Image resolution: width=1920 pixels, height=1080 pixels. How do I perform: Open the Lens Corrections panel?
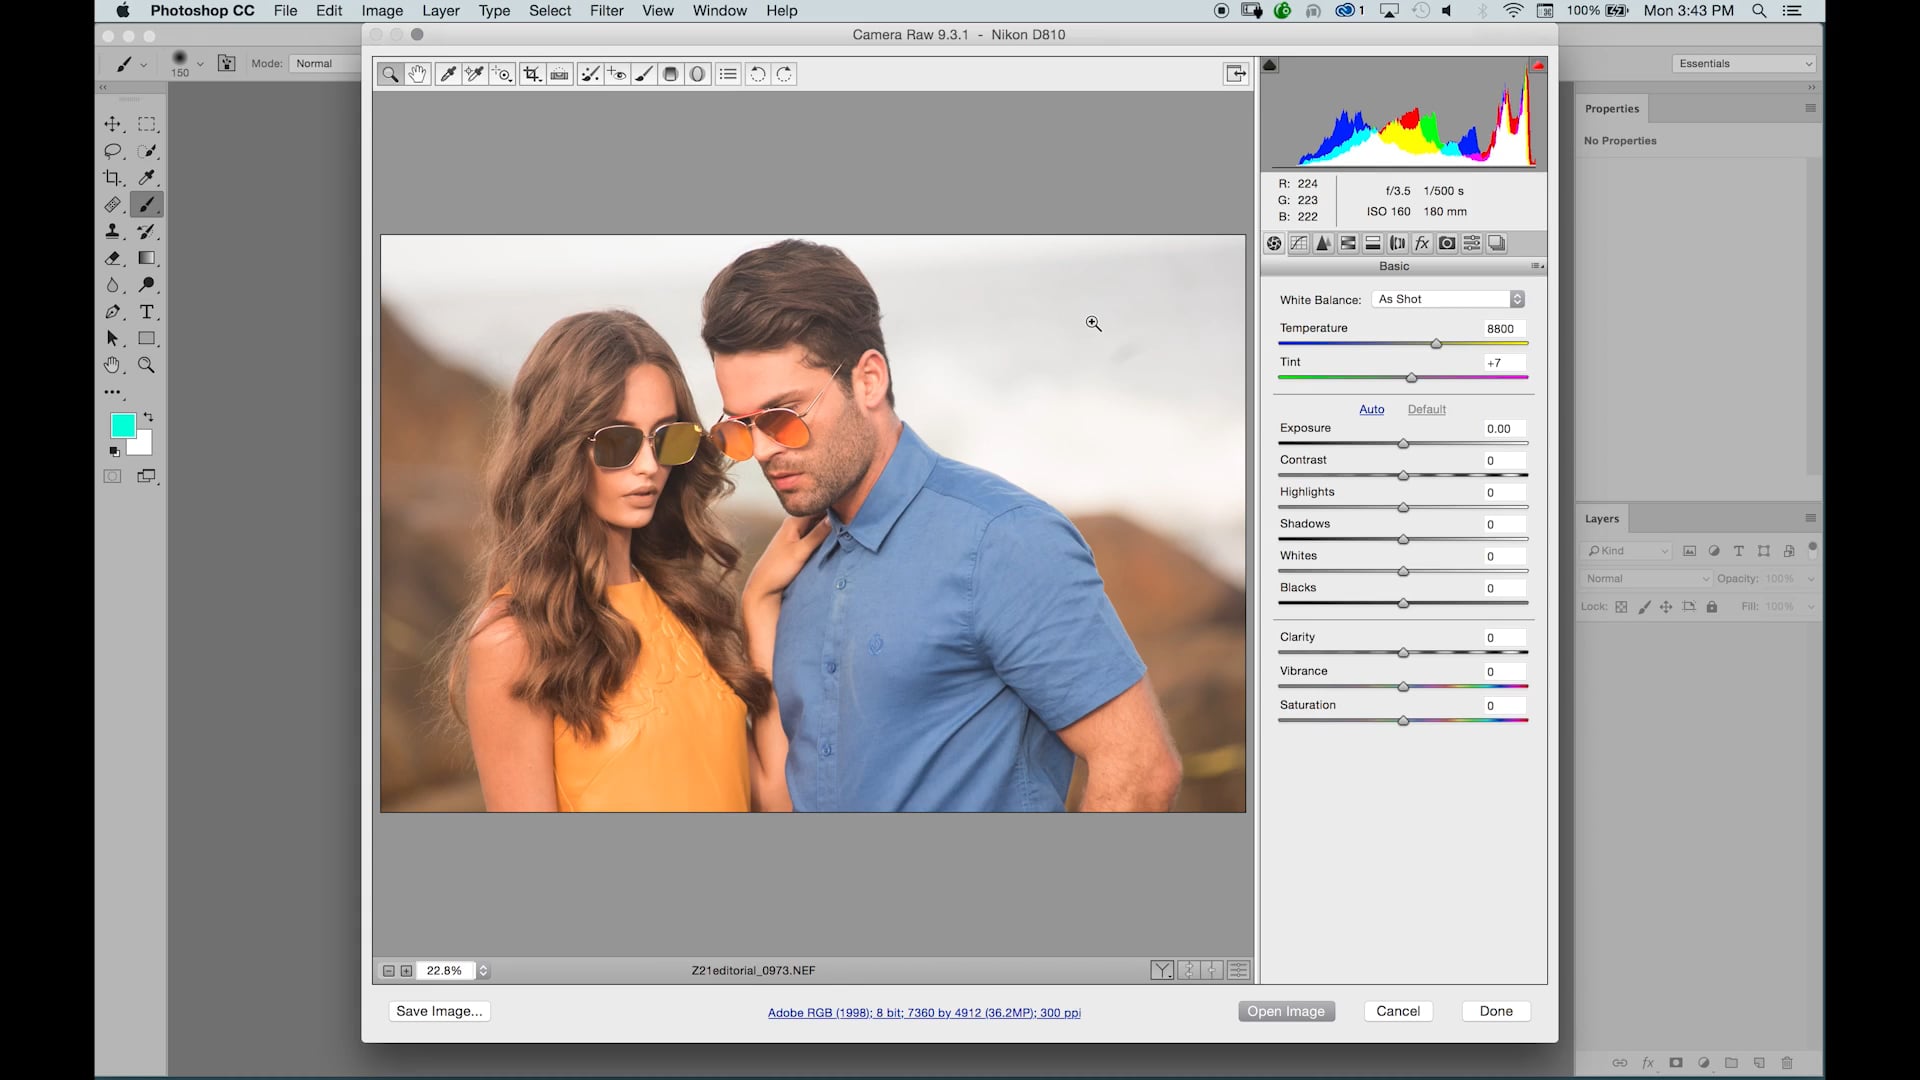click(x=1398, y=243)
